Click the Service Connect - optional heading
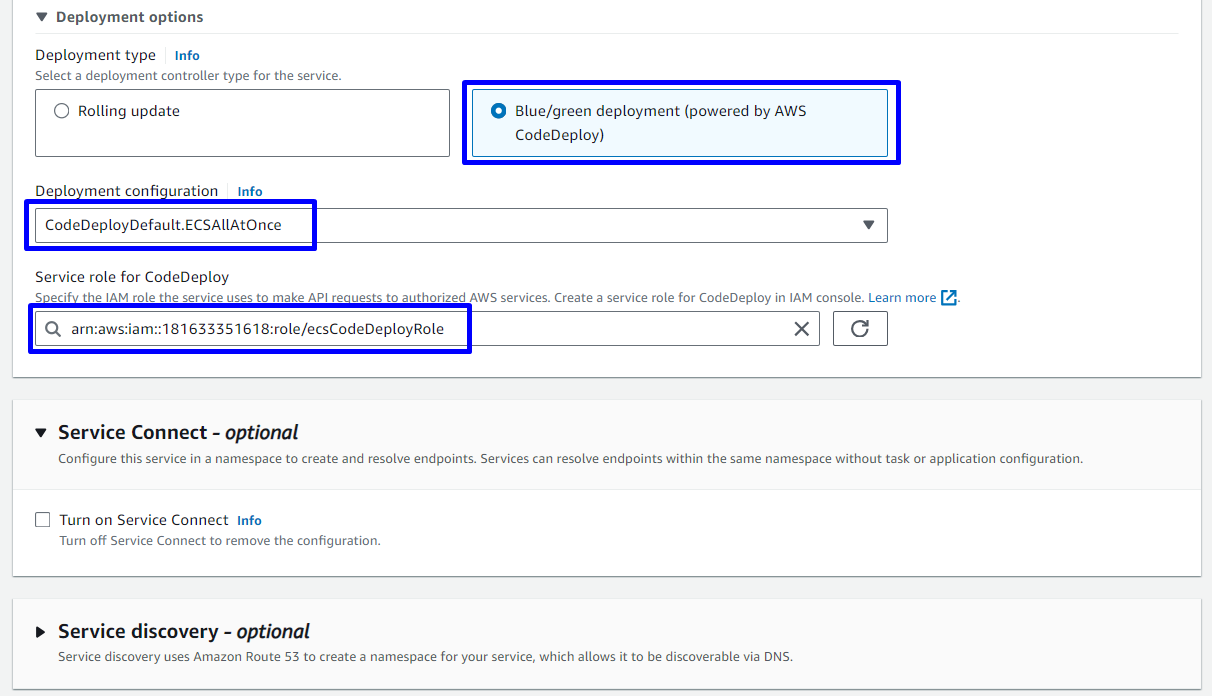This screenshot has width=1212, height=696. pos(178,433)
